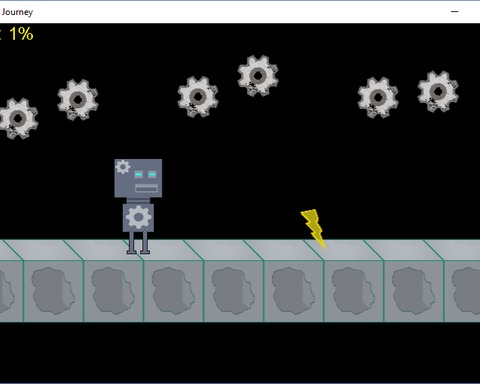This screenshot has width=480, height=384.
Task: Click the large gear on robot's chest
Action: [138, 217]
